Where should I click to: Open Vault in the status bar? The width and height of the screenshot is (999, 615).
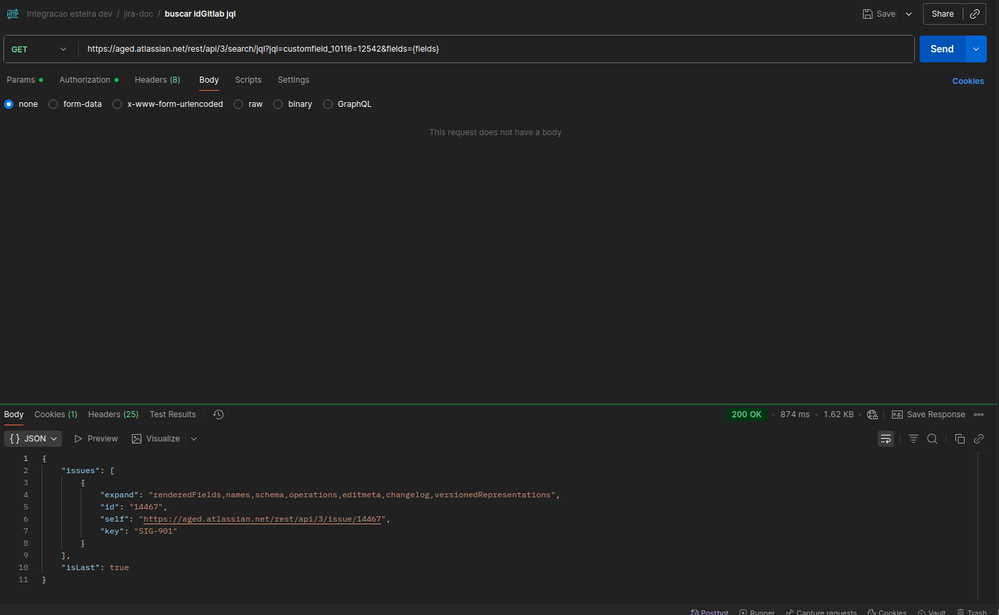click(931, 612)
